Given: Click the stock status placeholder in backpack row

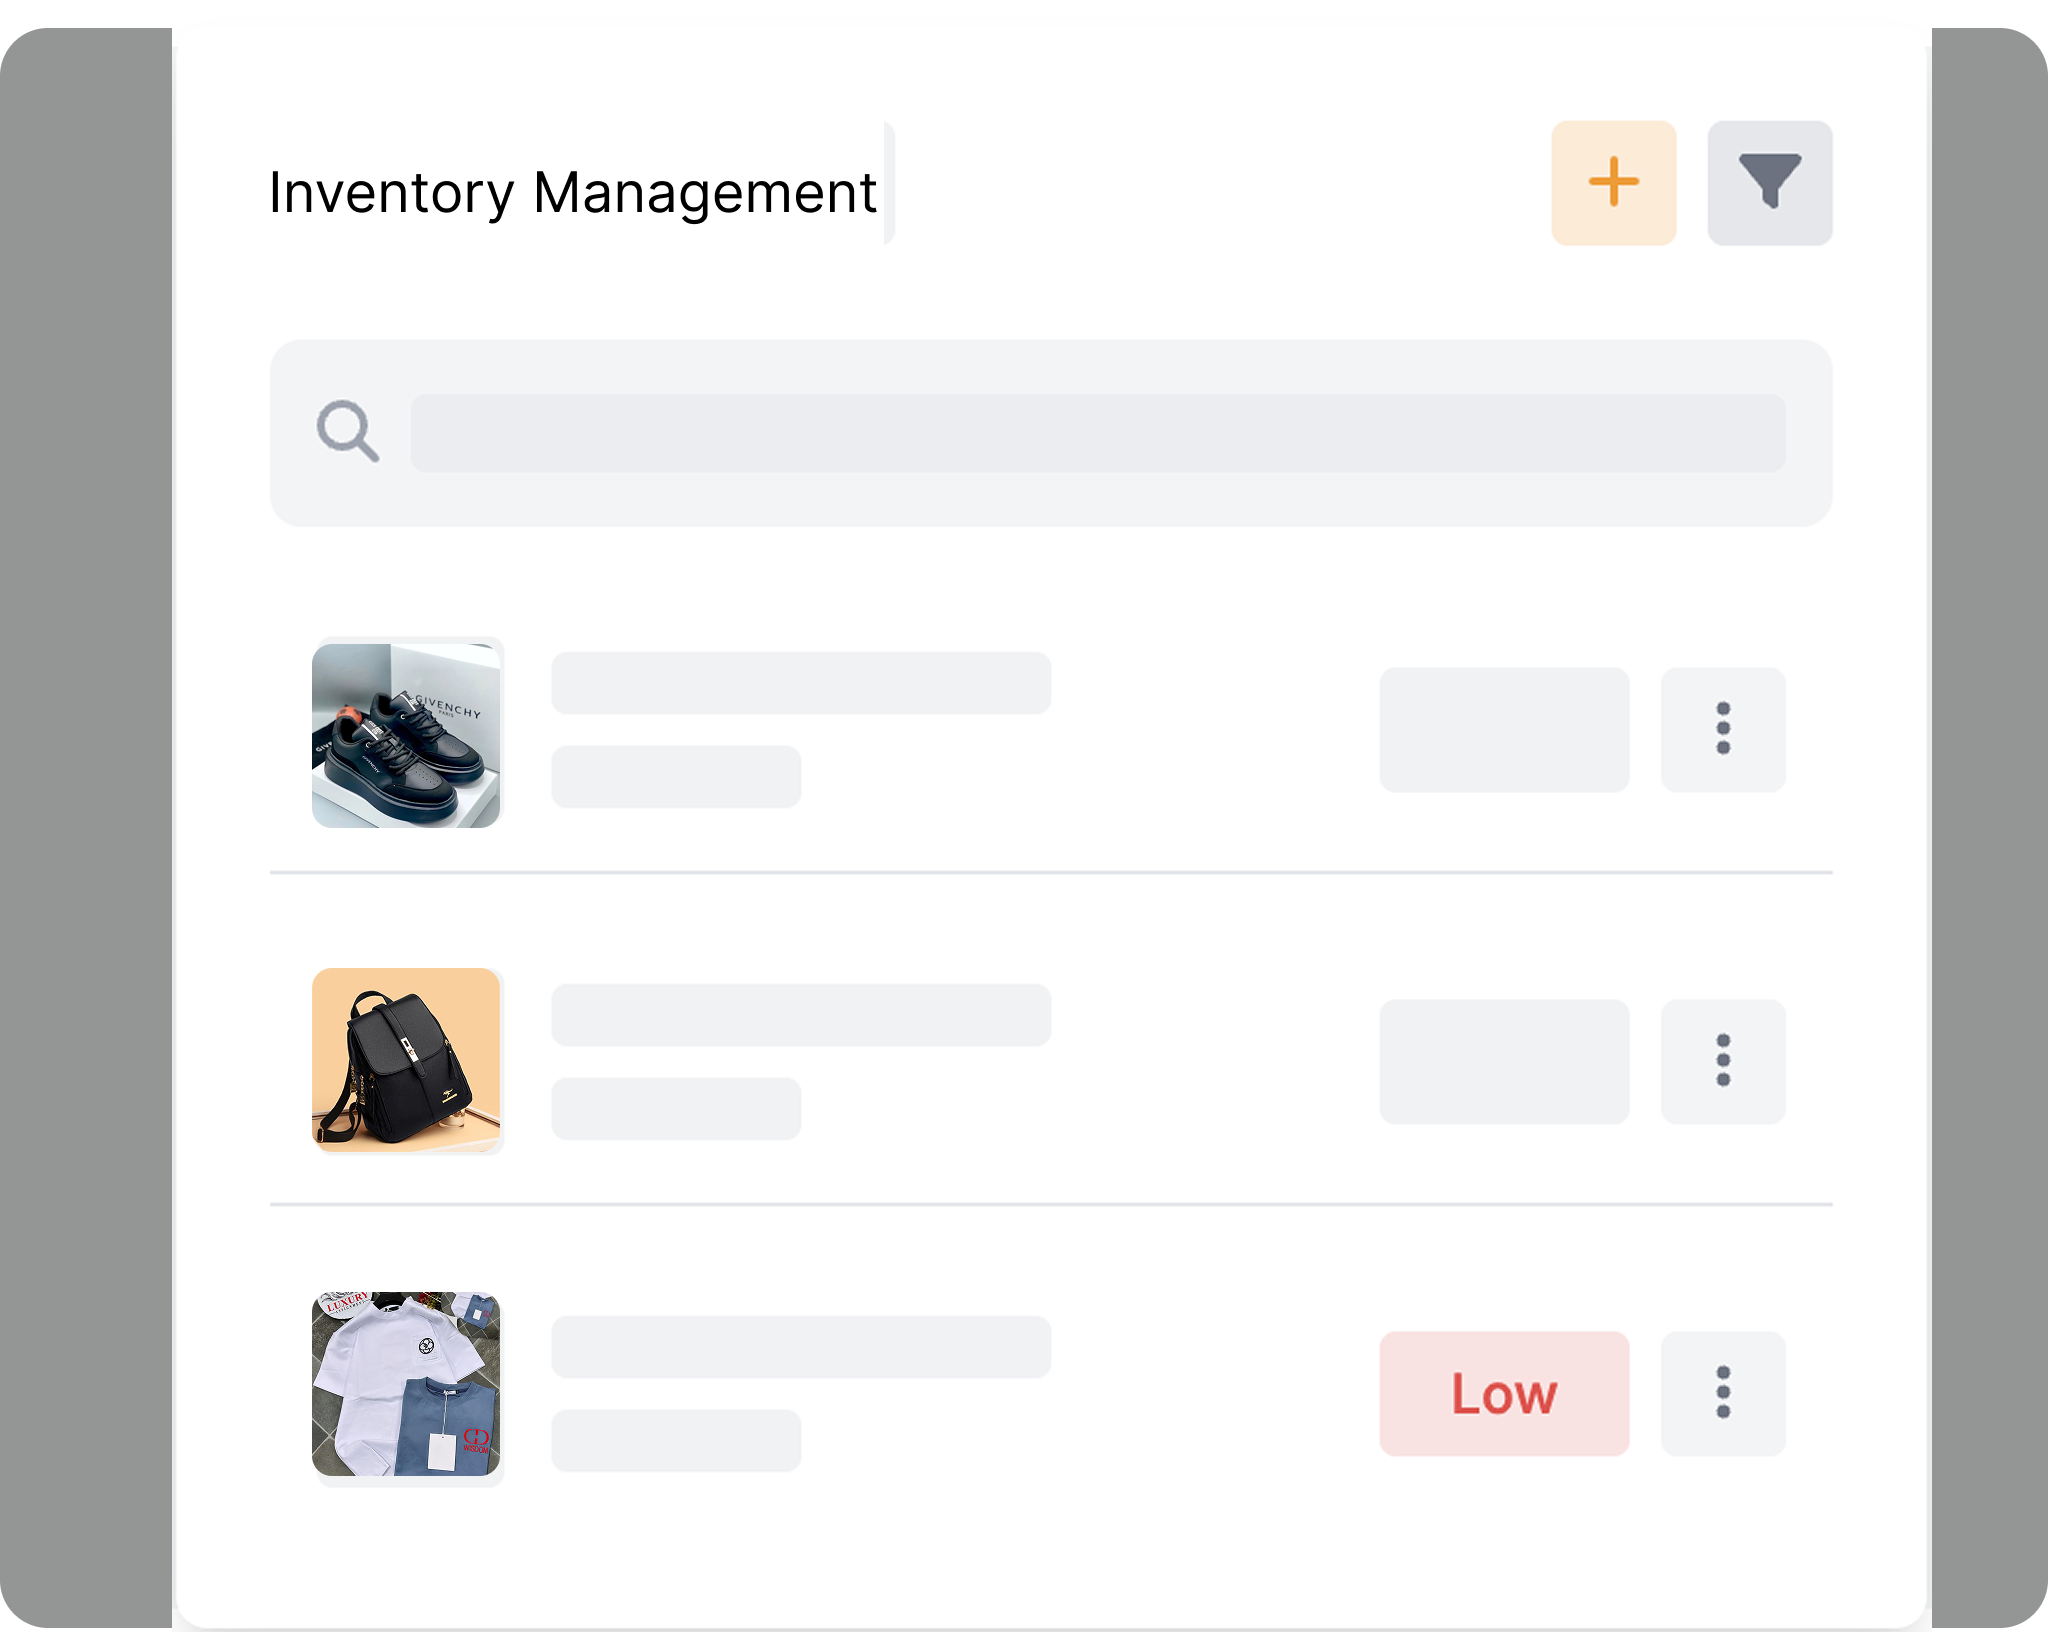Looking at the screenshot, I should coord(1503,1061).
